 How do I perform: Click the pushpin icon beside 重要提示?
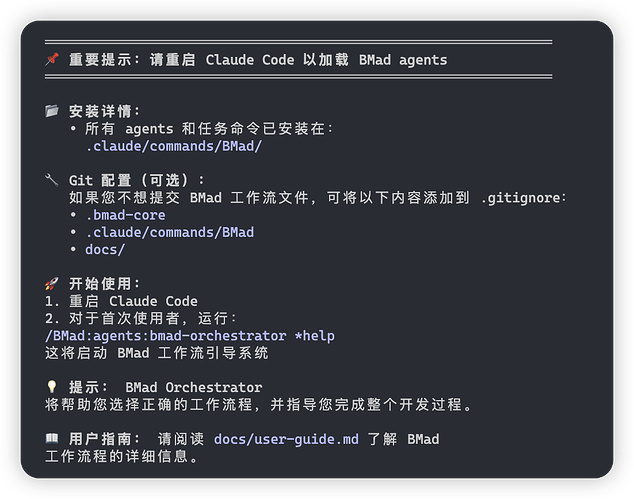tap(52, 60)
